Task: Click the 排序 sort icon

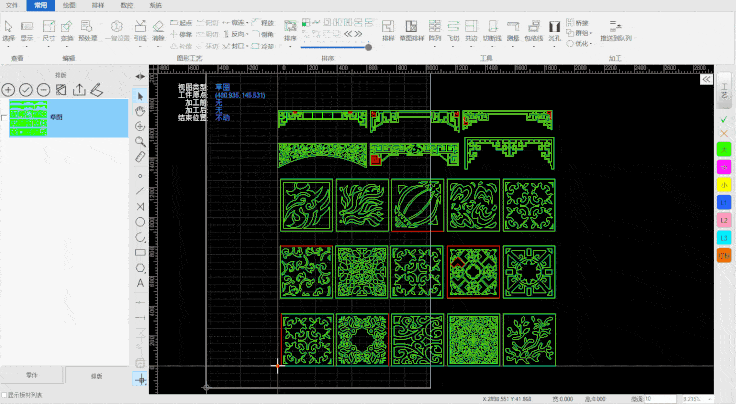Action: [x=290, y=29]
